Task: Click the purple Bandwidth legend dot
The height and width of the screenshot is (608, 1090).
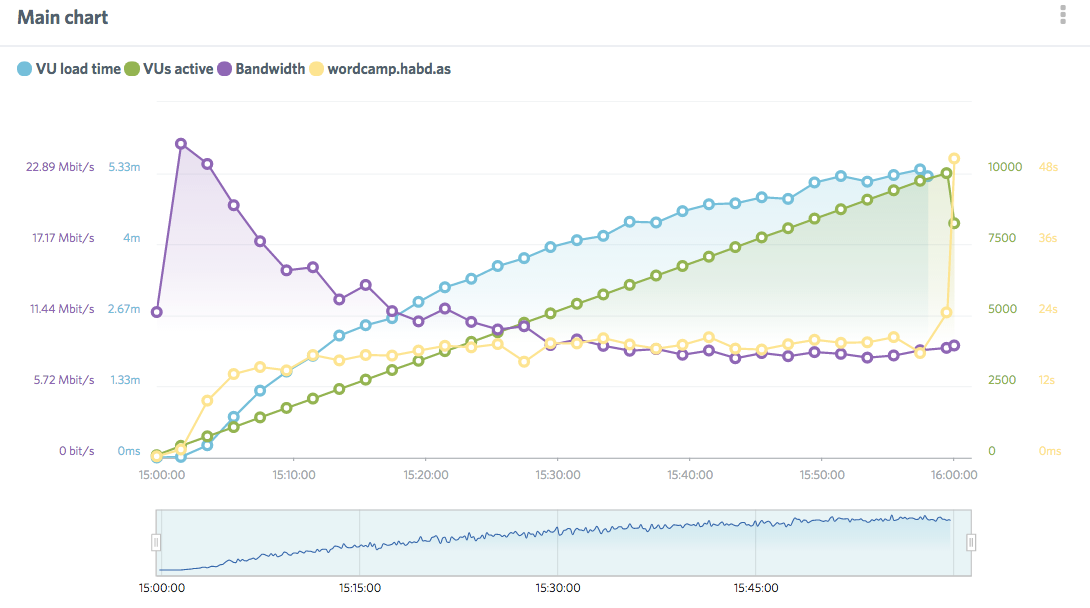Action: point(224,70)
